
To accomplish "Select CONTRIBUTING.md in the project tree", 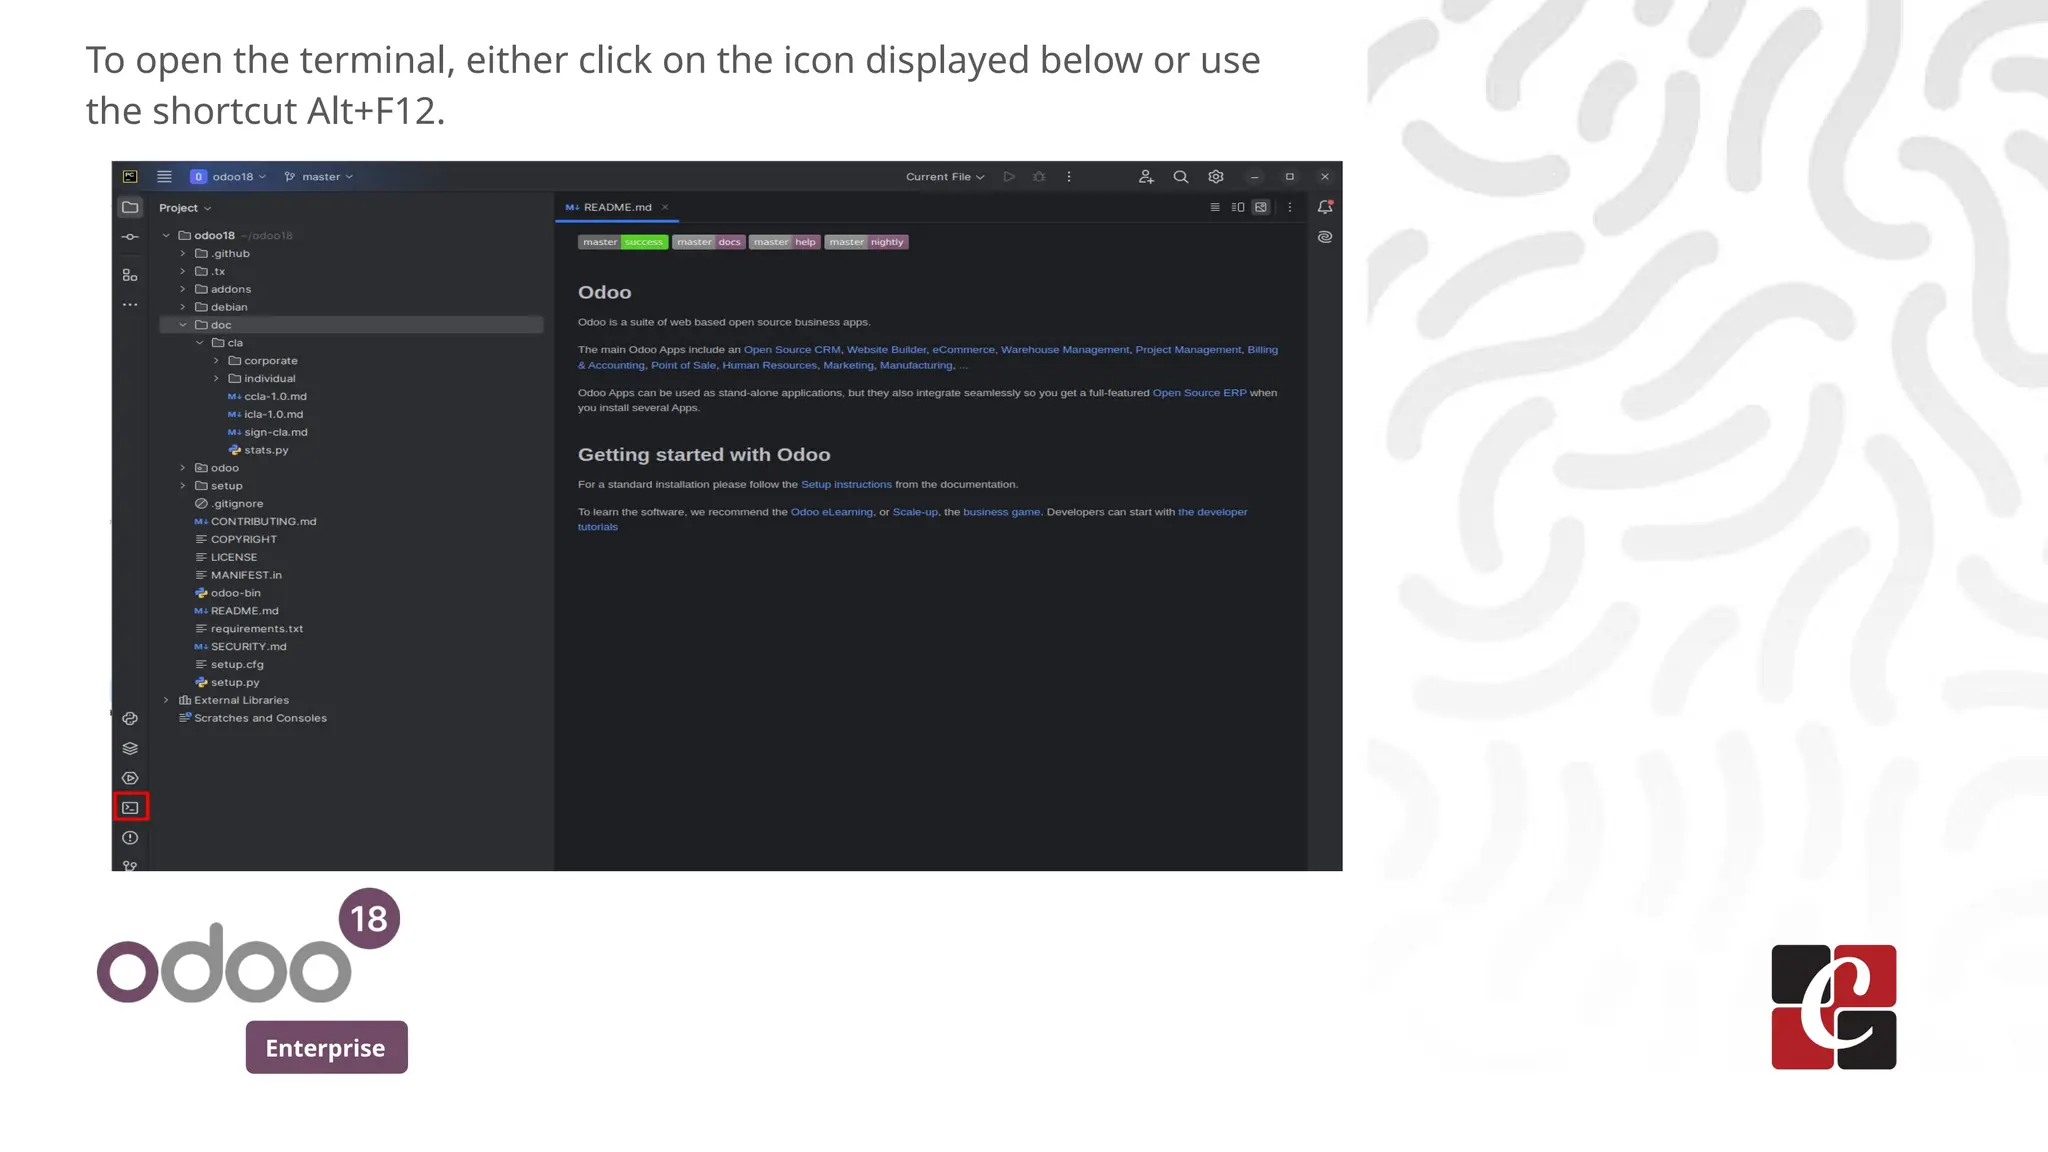I will [255, 521].
